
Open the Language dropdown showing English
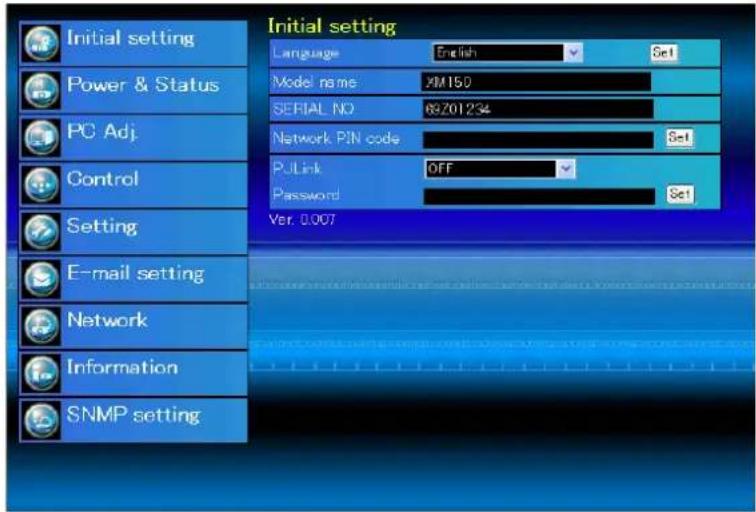(x=508, y=53)
